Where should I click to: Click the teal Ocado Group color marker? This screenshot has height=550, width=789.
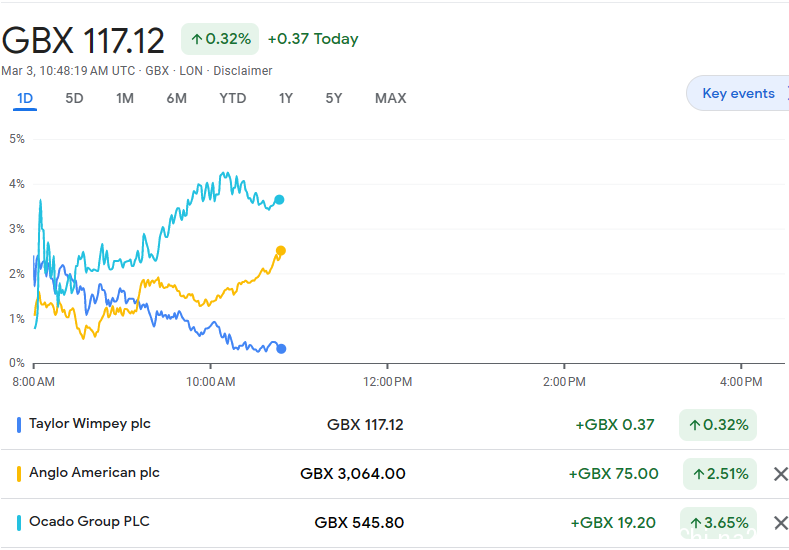click(19, 523)
